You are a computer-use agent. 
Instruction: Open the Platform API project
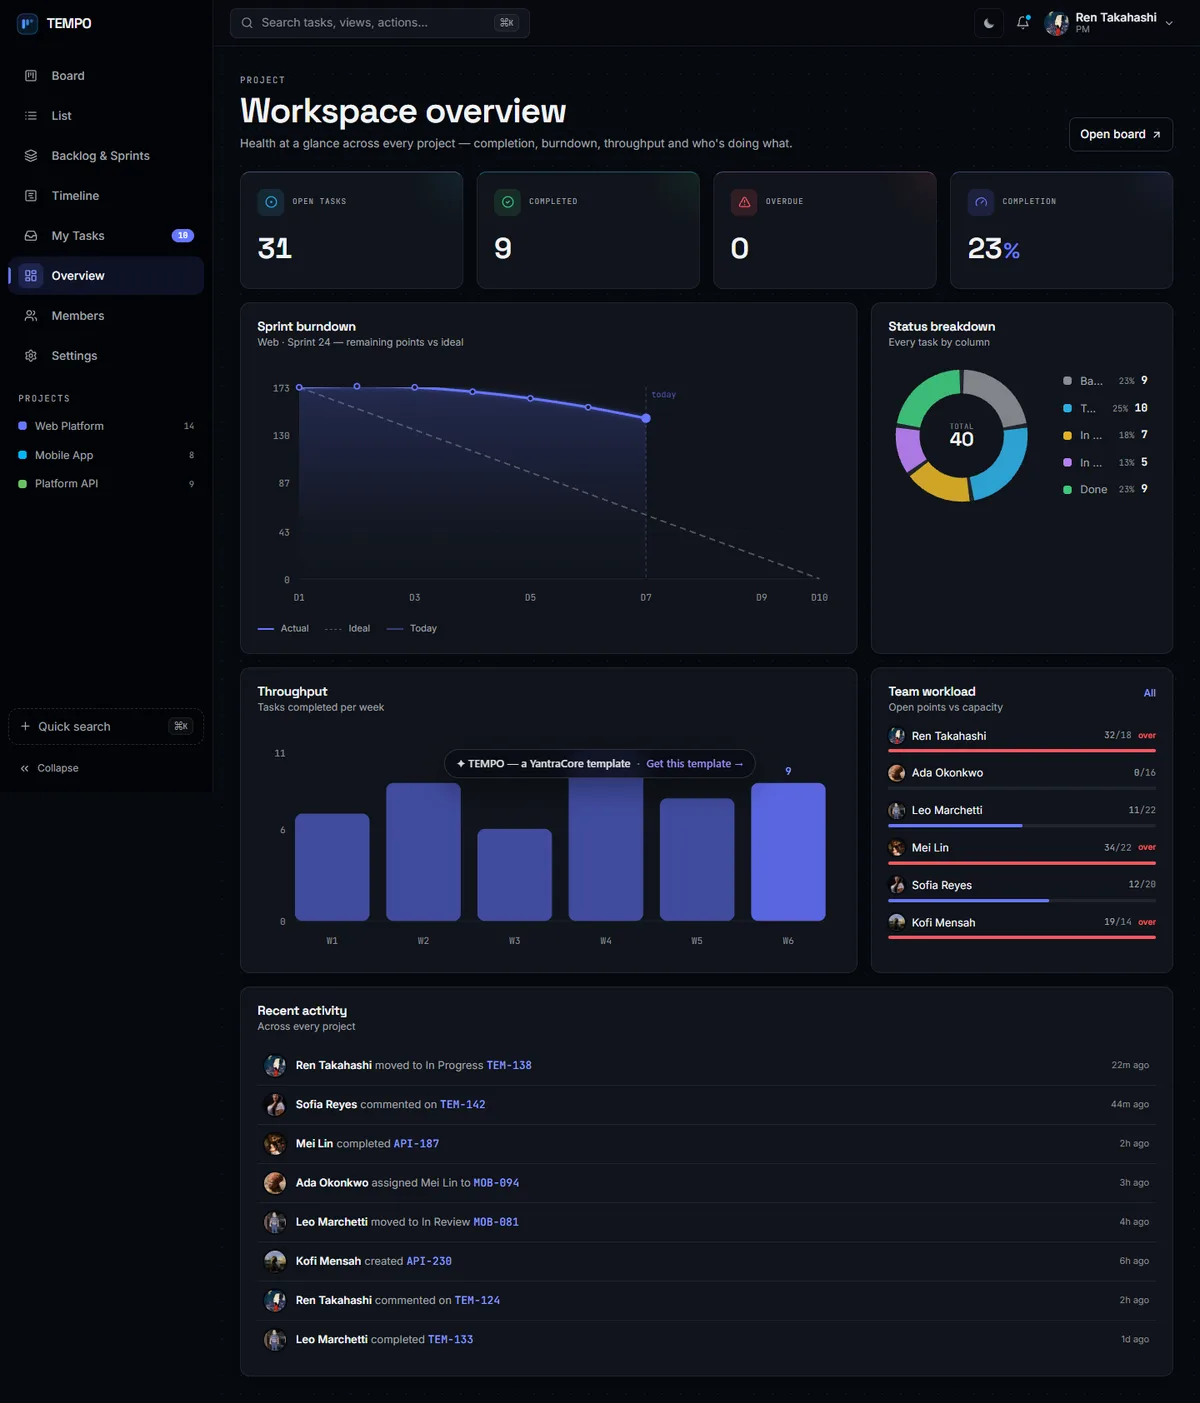106,484
